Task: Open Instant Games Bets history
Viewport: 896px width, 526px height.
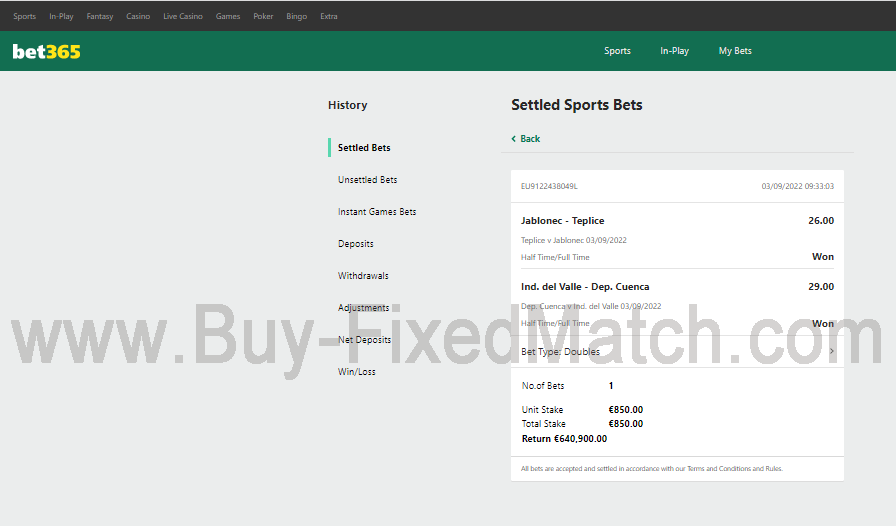Action: [377, 212]
